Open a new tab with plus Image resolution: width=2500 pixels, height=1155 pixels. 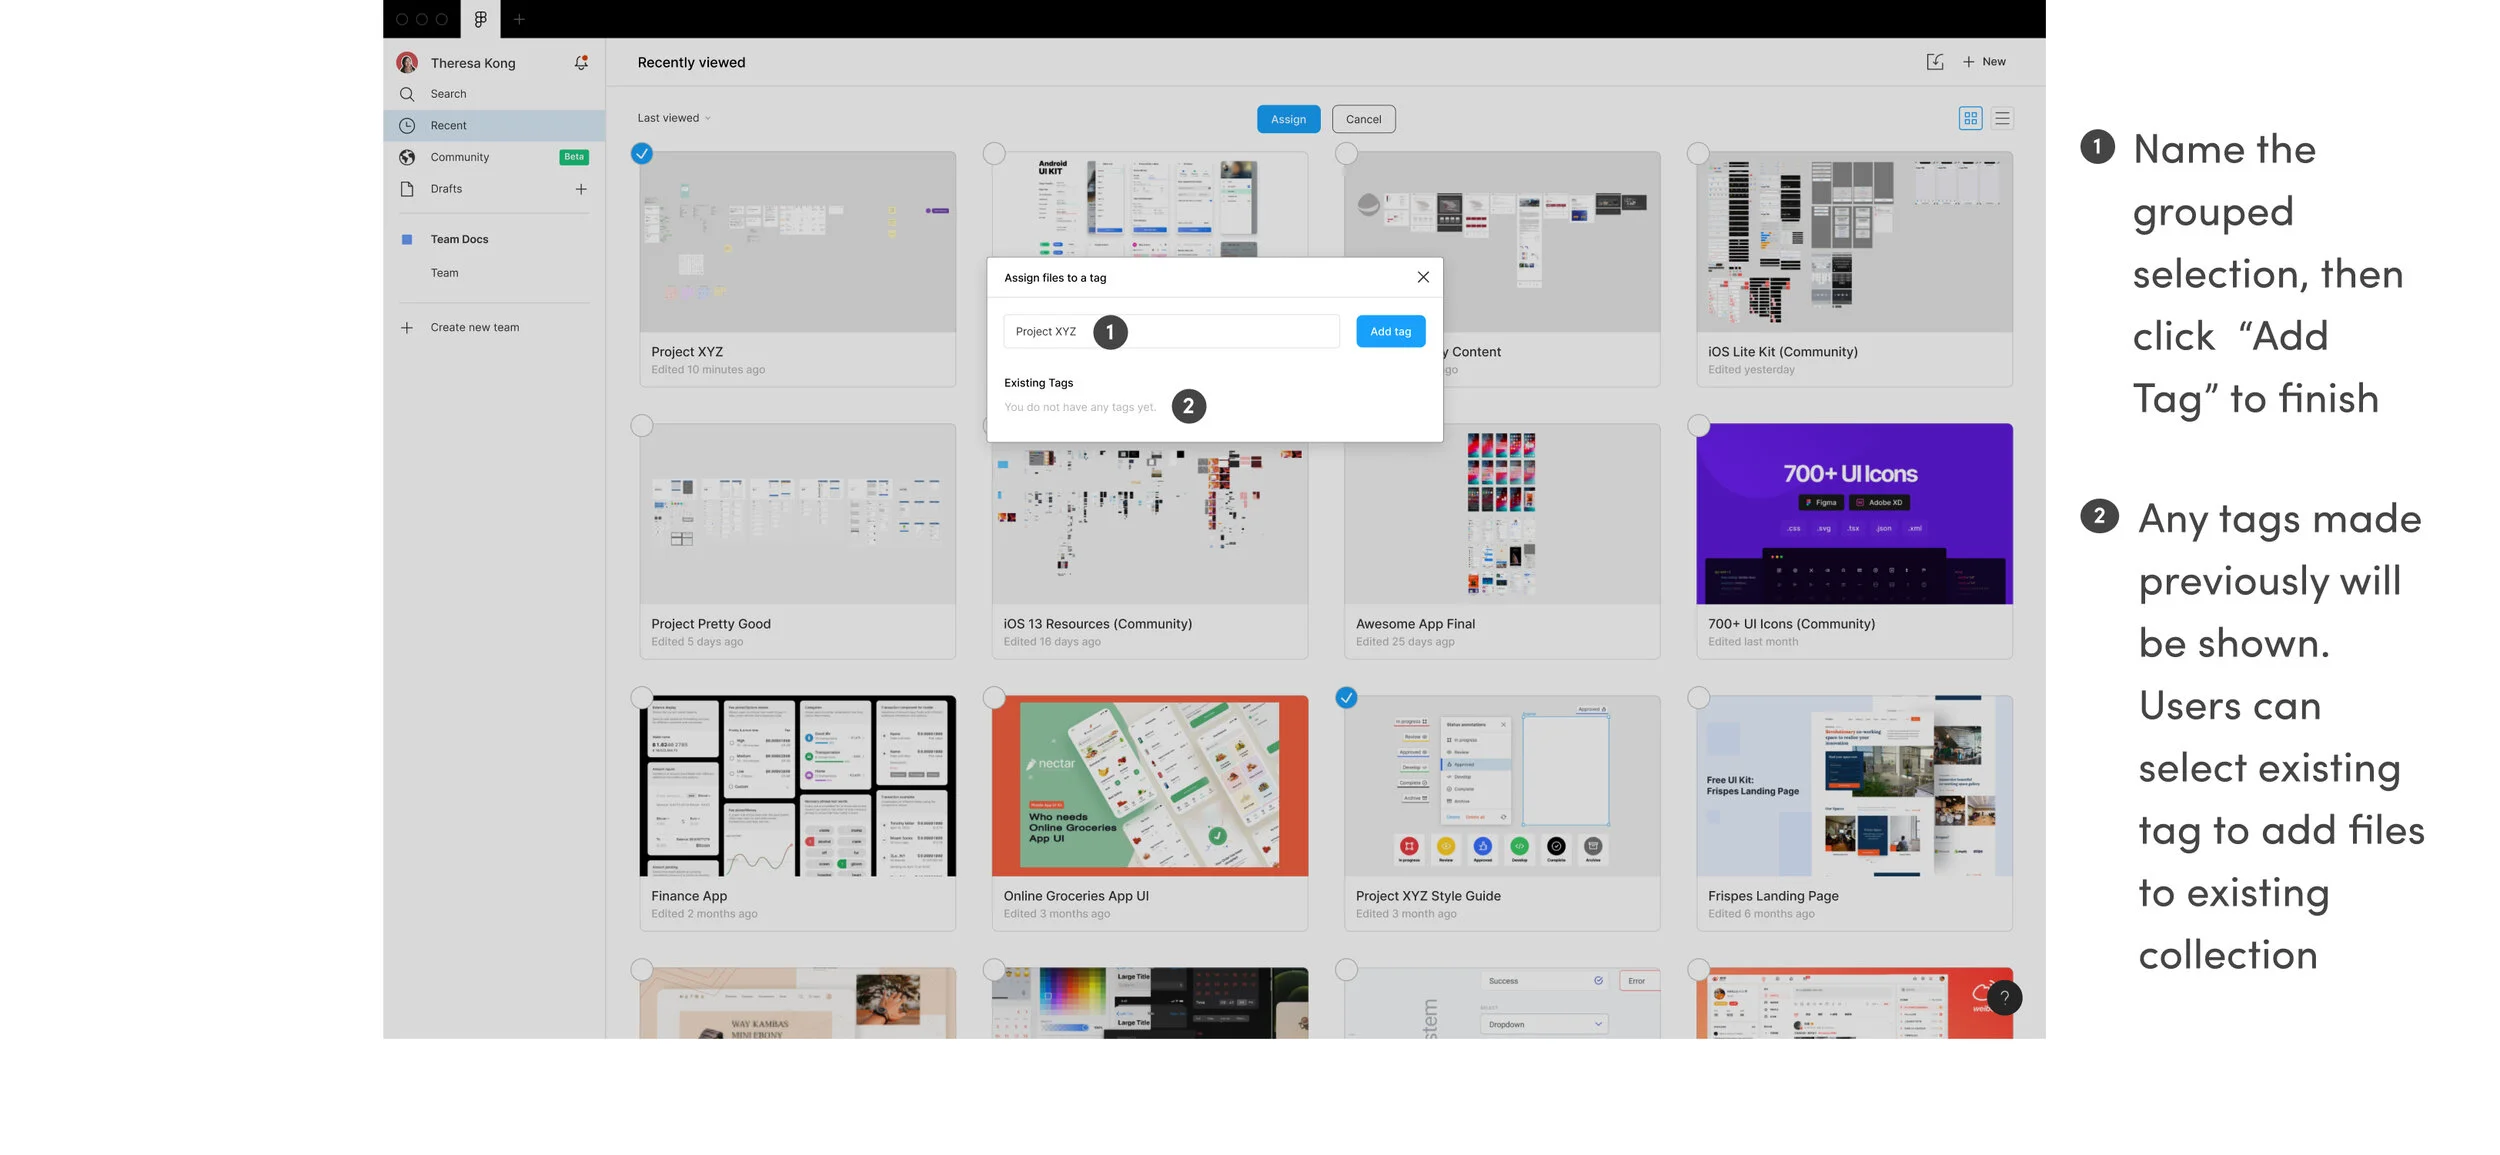519,19
